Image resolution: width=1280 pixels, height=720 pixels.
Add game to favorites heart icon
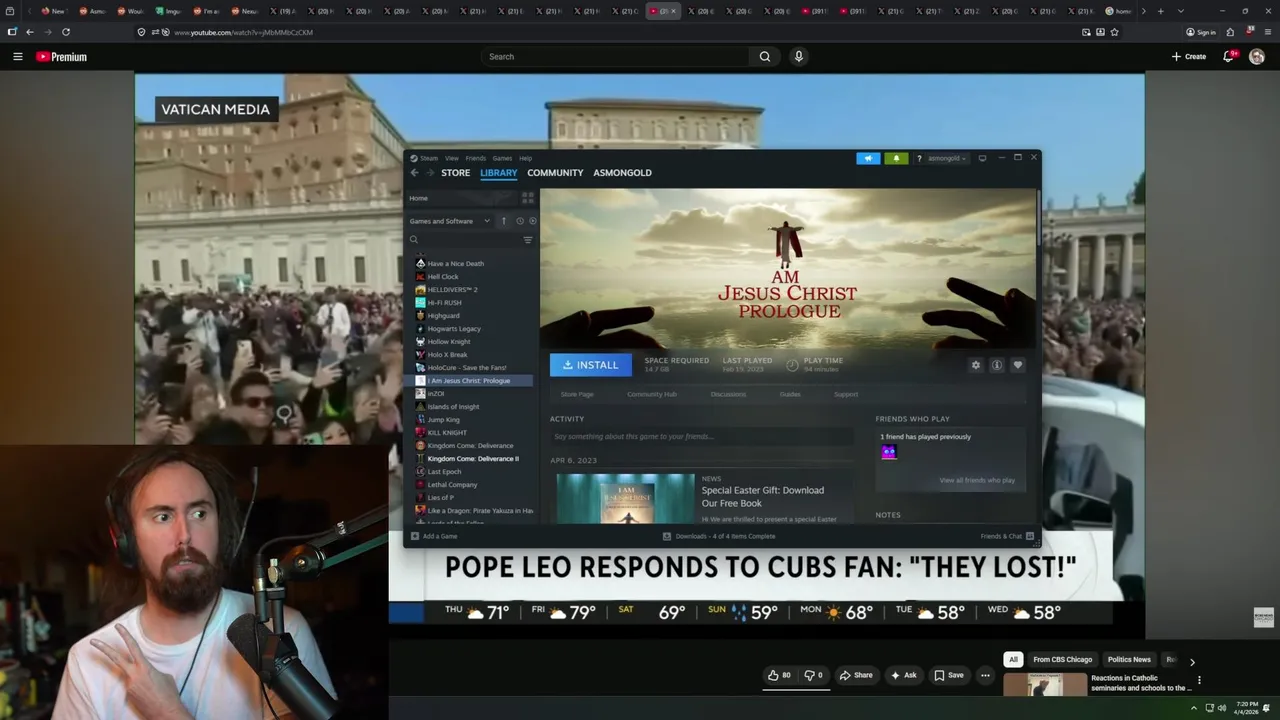(1018, 365)
